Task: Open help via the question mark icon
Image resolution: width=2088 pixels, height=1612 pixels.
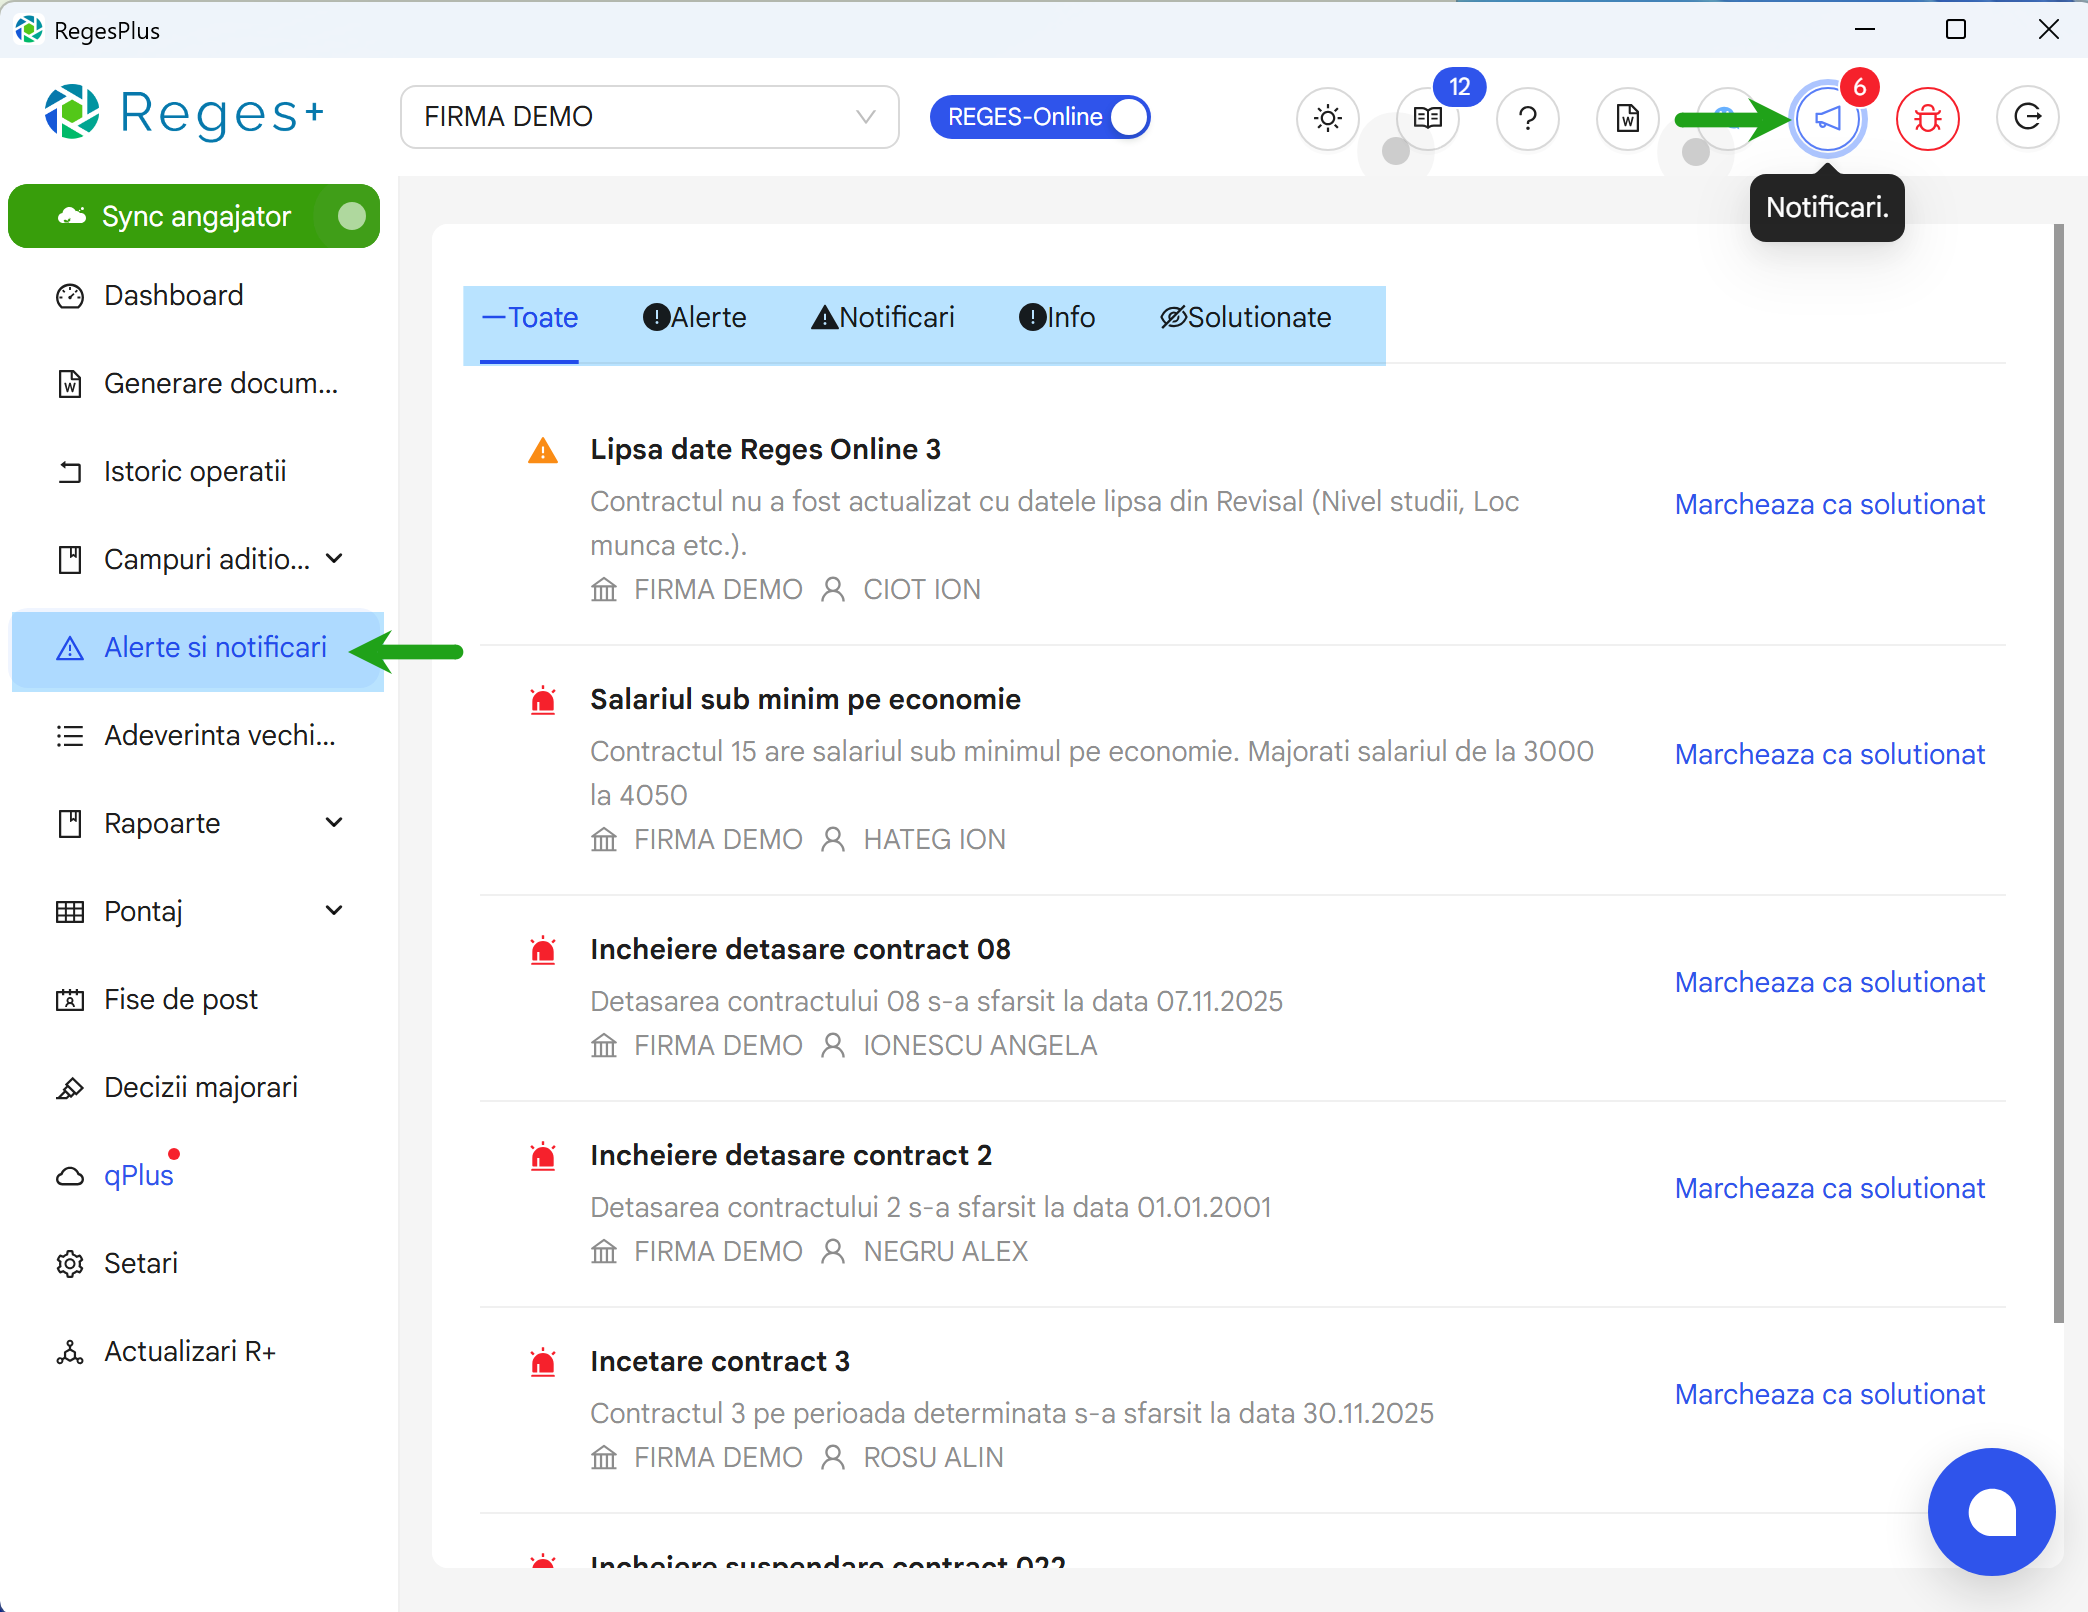Action: (1527, 118)
